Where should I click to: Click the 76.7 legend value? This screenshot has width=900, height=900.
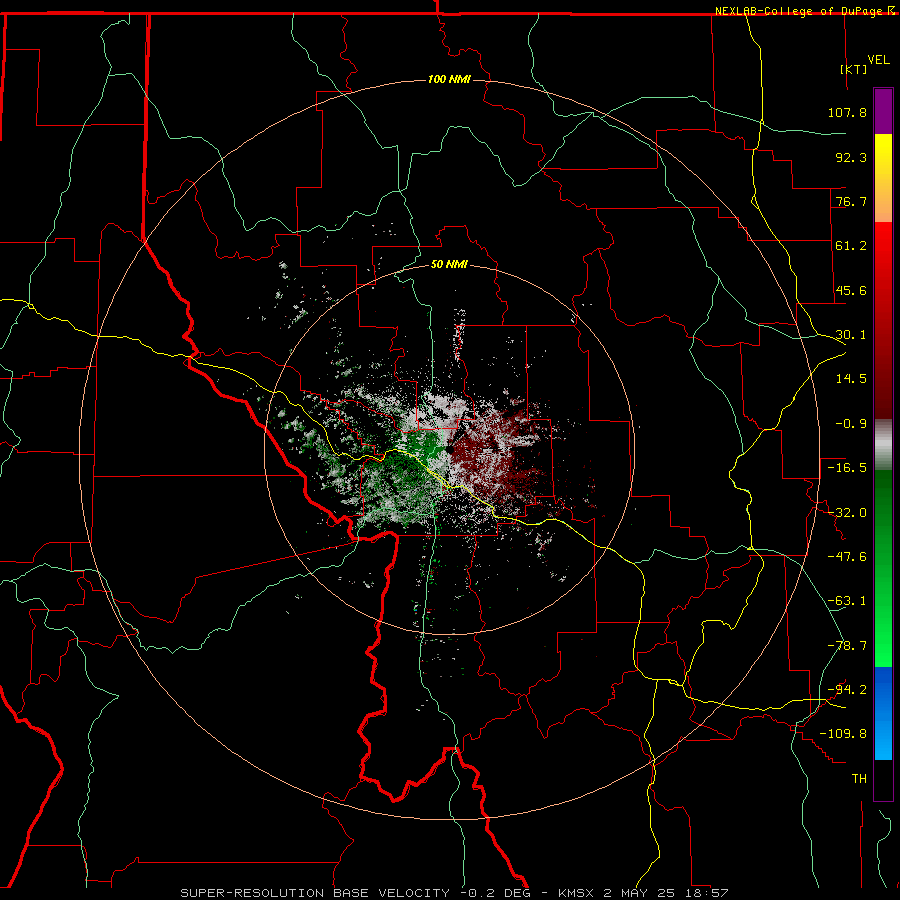(851, 201)
